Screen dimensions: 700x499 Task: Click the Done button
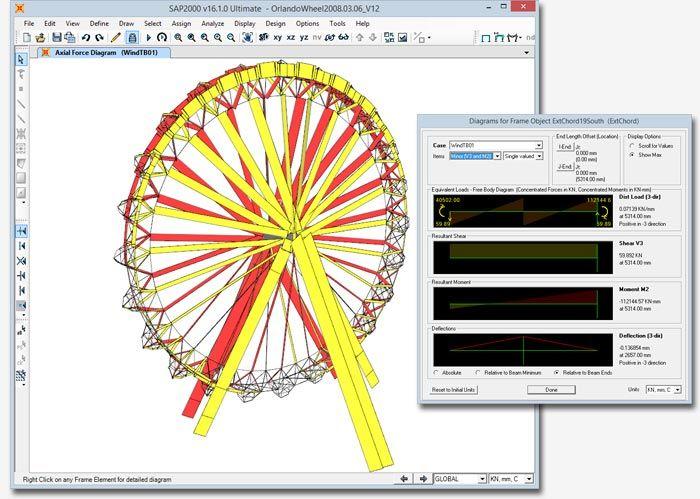[551, 390]
